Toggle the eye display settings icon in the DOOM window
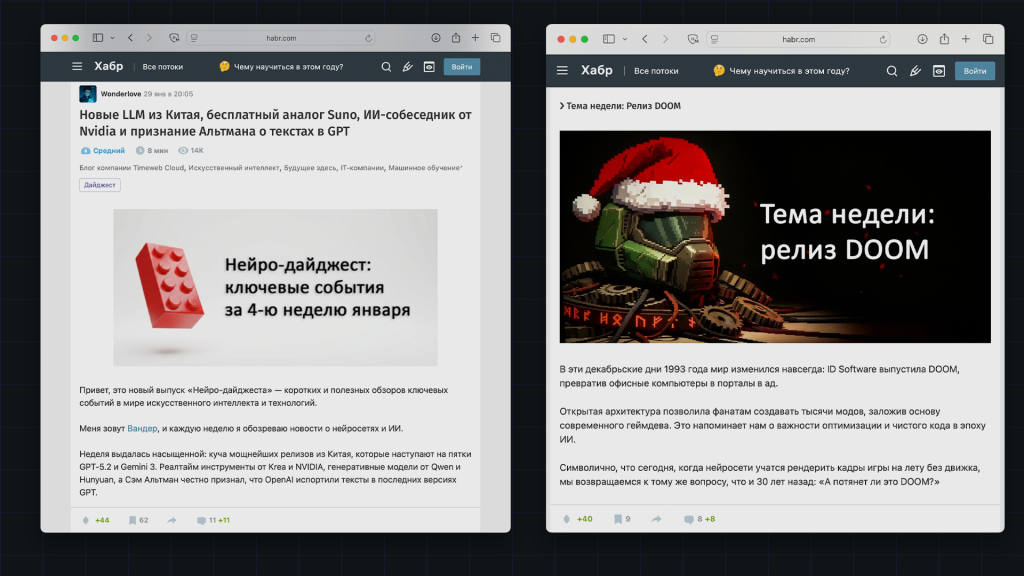The image size is (1024, 576). (x=939, y=71)
